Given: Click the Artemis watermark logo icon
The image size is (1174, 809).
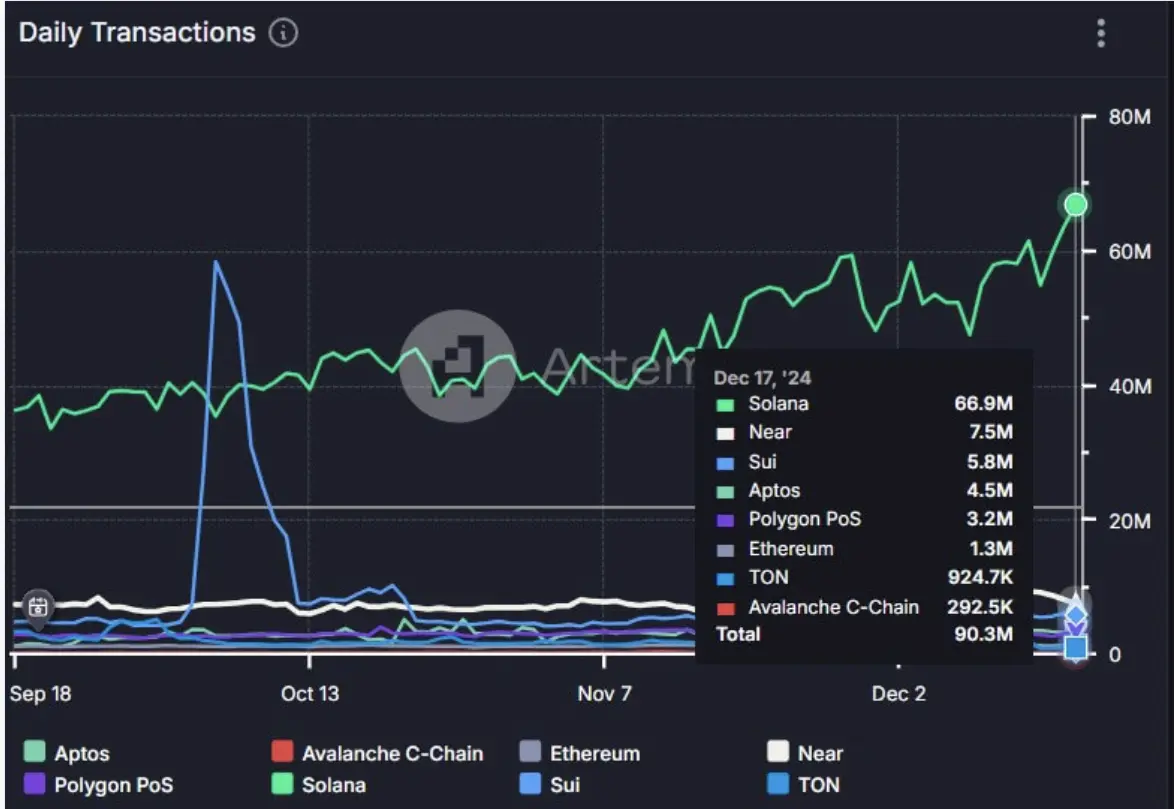Looking at the screenshot, I should (x=458, y=360).
